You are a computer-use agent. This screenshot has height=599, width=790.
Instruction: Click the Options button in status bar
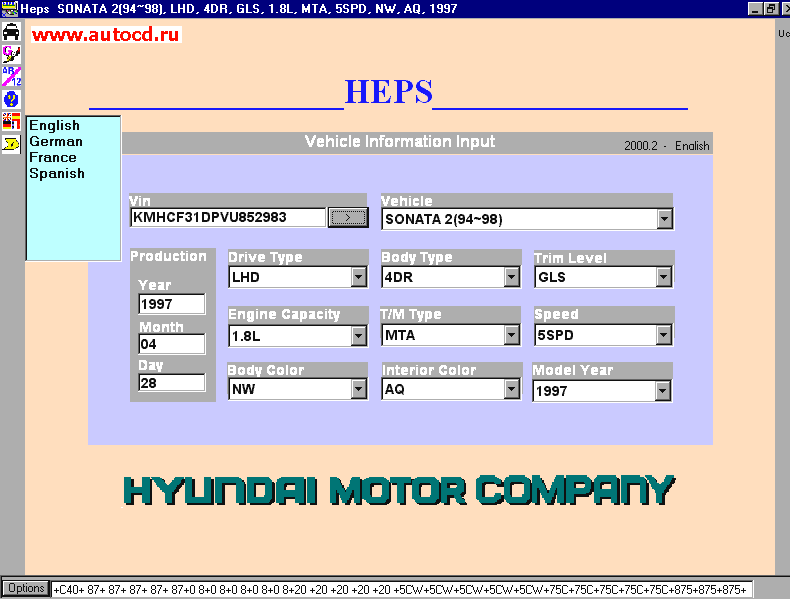[26, 588]
